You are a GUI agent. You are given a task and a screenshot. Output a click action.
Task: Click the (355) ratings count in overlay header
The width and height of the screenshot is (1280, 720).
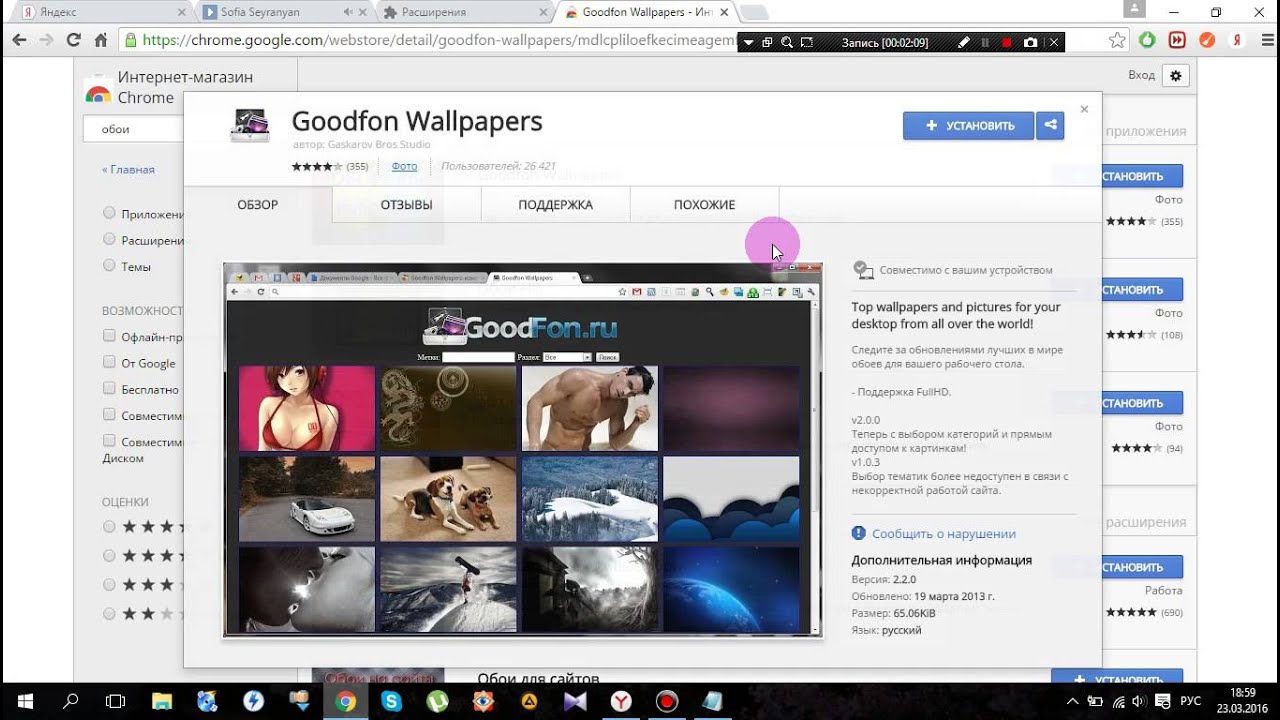pyautogui.click(x=357, y=166)
